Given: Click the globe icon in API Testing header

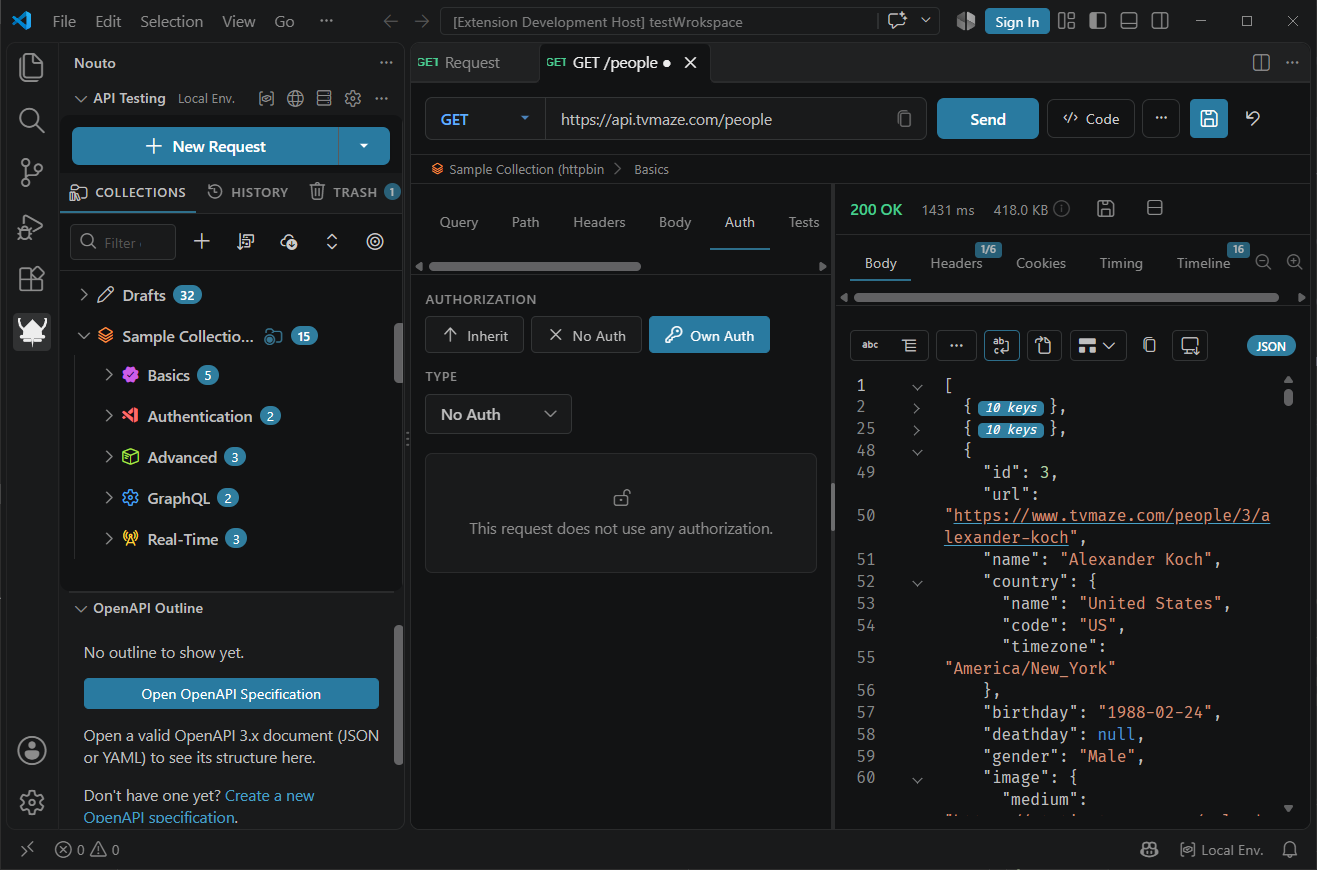Looking at the screenshot, I should (x=295, y=98).
